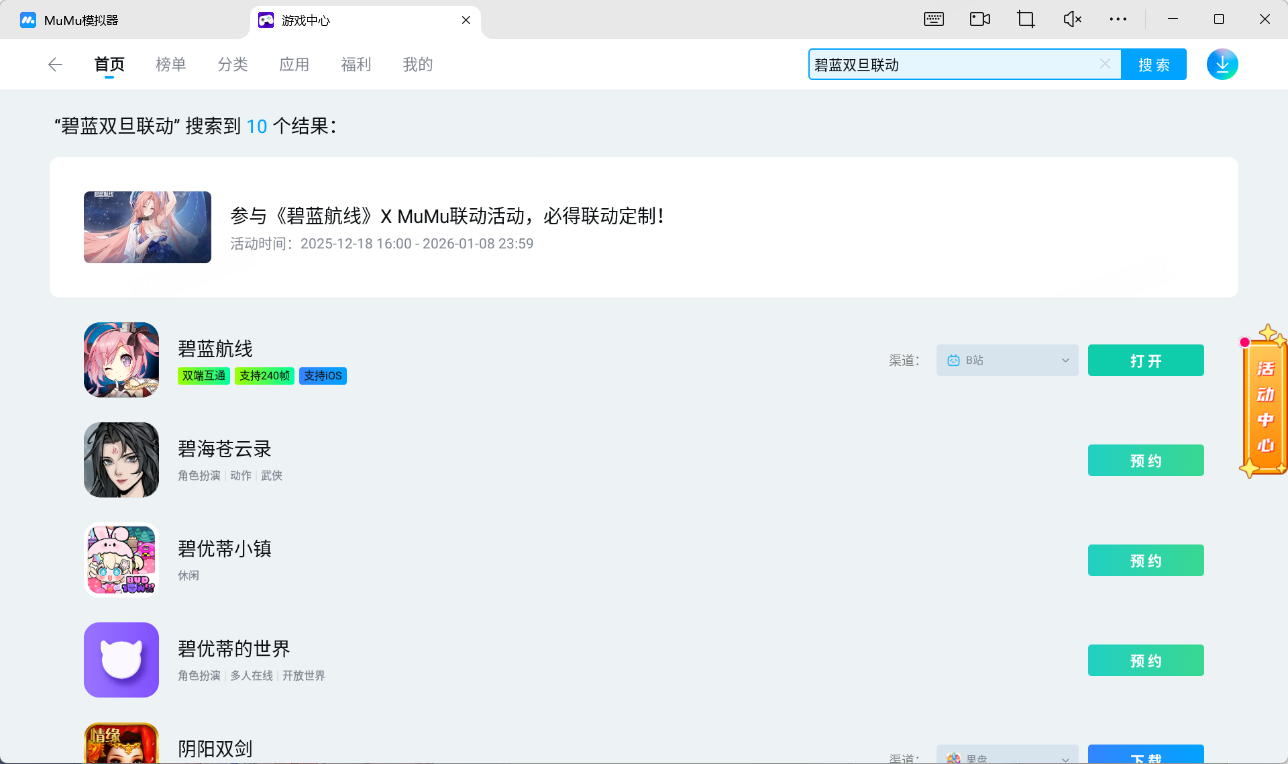Switch to the 榜单 tab
1288x764 pixels.
click(171, 64)
